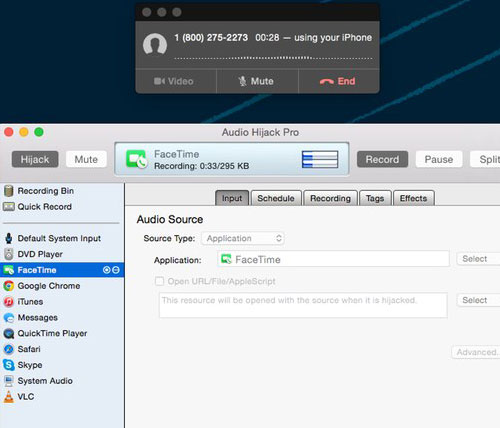Click the audio level meter in status display

[x=320, y=159]
